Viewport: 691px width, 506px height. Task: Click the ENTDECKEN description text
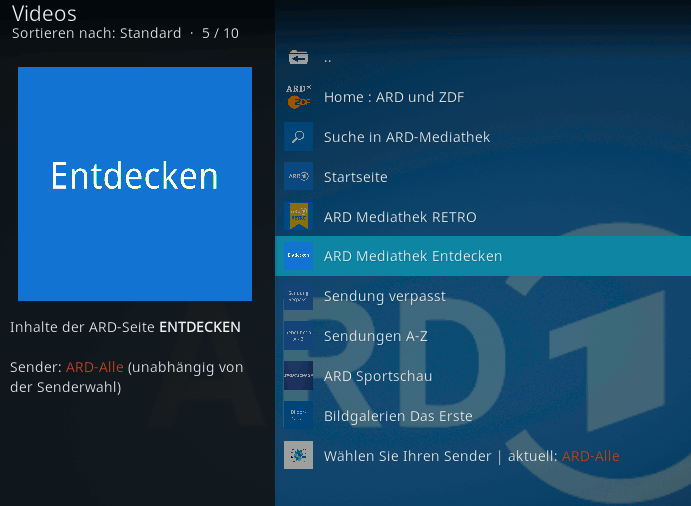[x=200, y=327]
